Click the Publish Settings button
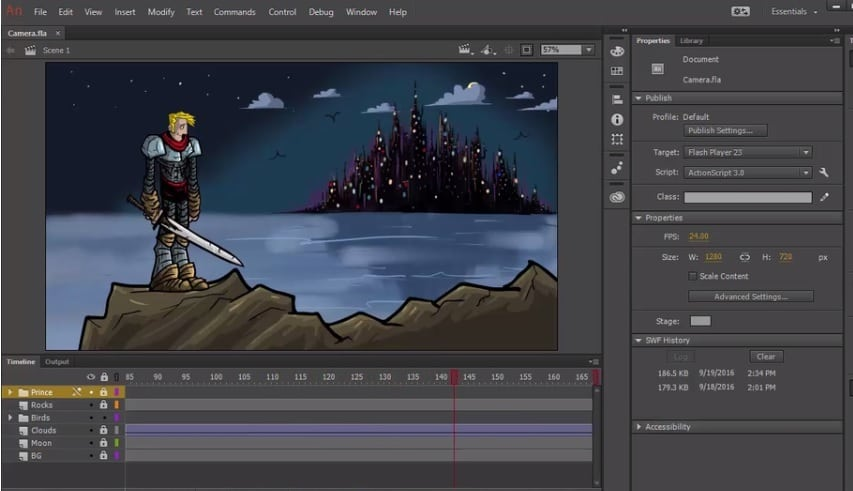This screenshot has width=853, height=491. (x=726, y=130)
